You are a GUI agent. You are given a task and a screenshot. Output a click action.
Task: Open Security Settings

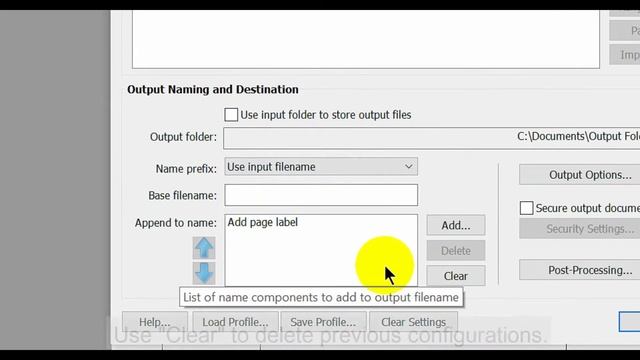click(580, 229)
